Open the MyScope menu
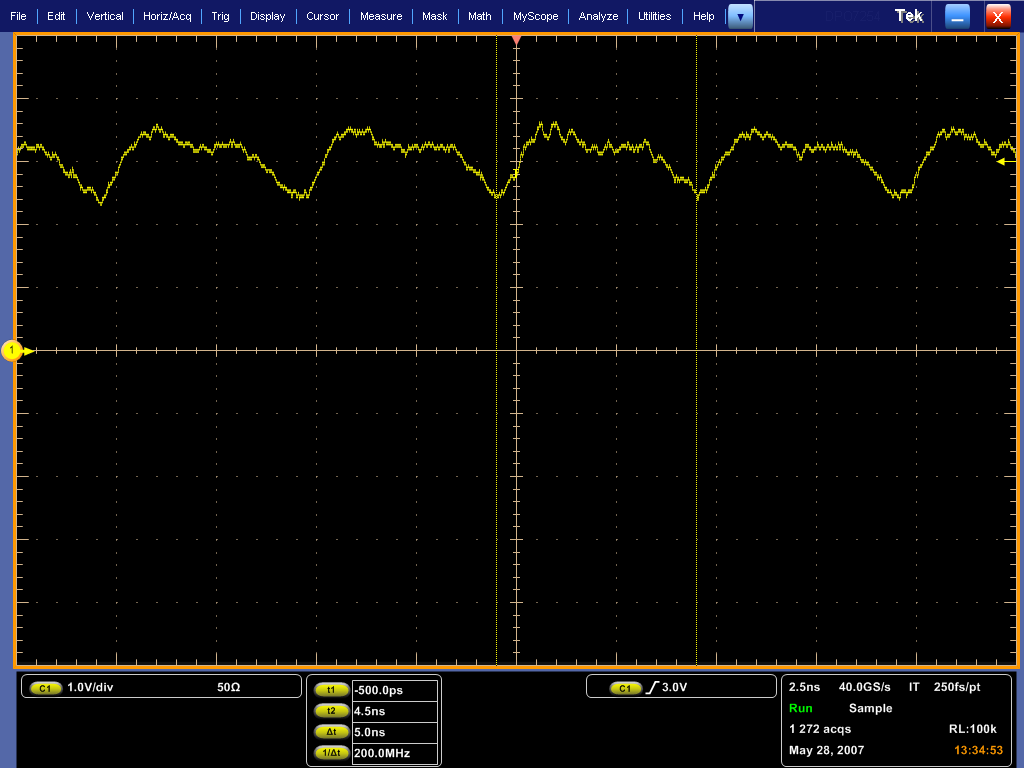Image resolution: width=1024 pixels, height=768 pixels. (x=536, y=16)
